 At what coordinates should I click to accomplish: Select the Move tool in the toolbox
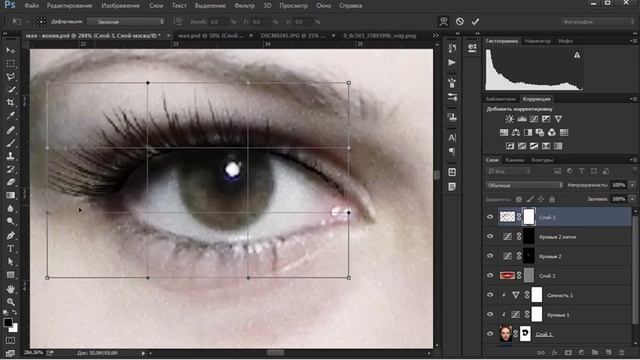(11, 50)
